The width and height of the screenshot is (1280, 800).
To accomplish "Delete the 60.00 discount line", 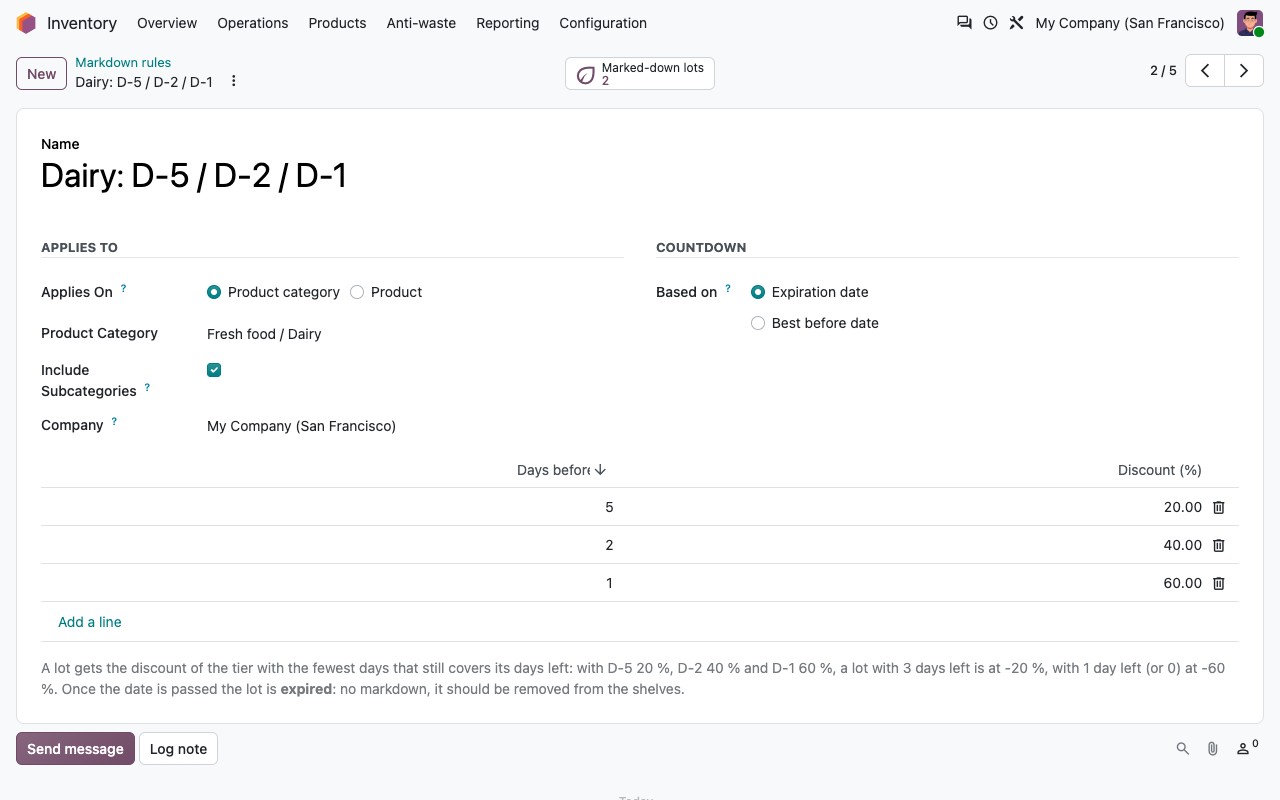I will (x=1219, y=583).
